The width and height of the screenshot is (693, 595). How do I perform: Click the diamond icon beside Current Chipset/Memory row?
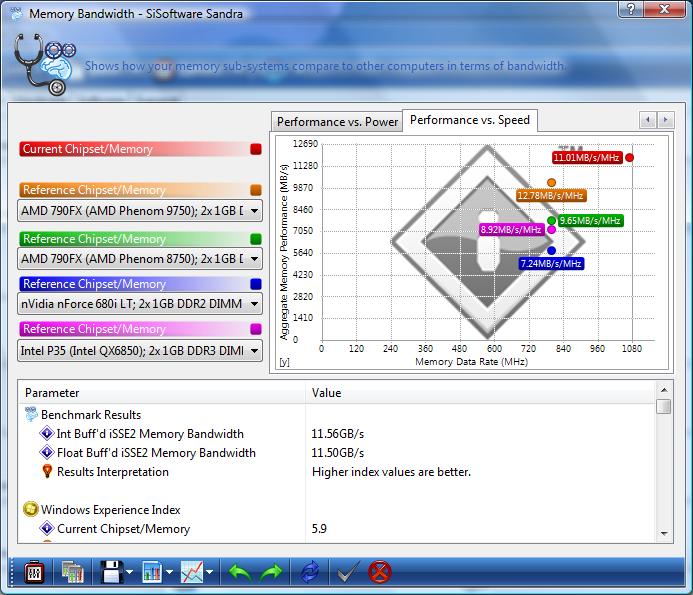pyautogui.click(x=47, y=528)
